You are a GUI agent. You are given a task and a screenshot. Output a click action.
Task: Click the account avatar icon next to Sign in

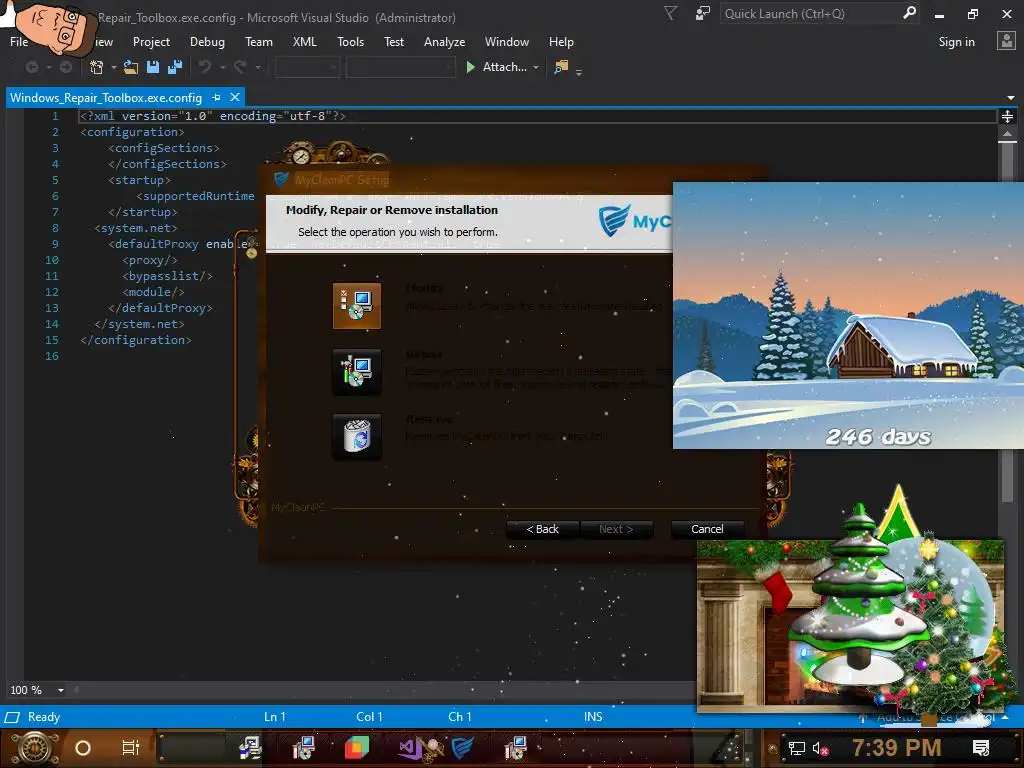(1006, 41)
